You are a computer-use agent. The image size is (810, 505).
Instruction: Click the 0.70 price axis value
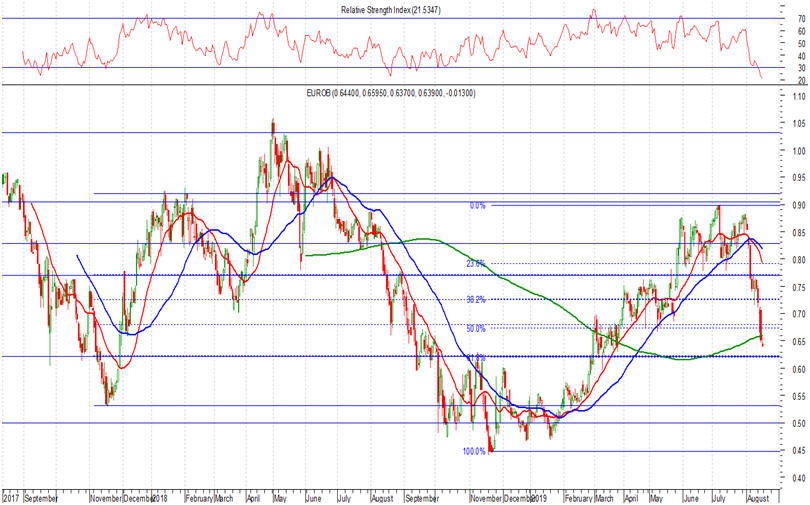pos(798,314)
